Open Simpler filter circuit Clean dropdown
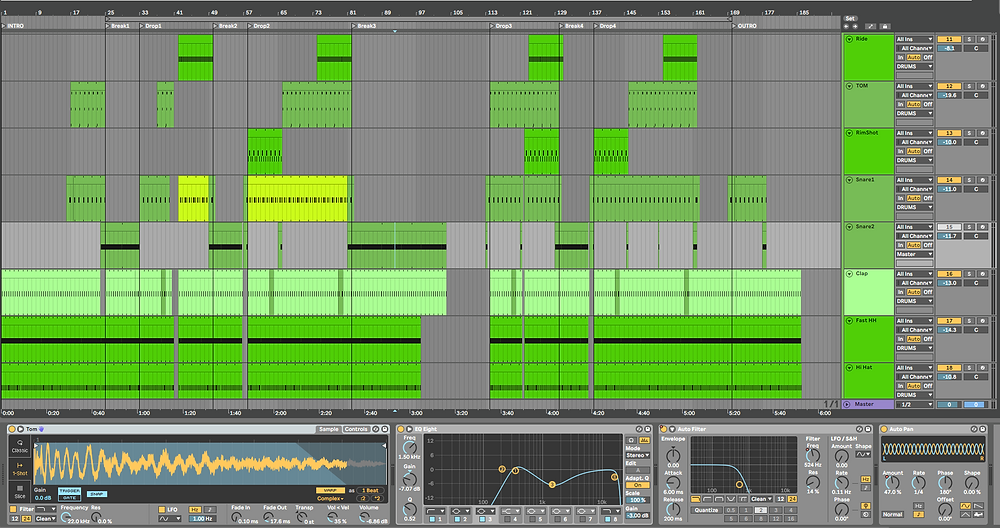 point(46,518)
